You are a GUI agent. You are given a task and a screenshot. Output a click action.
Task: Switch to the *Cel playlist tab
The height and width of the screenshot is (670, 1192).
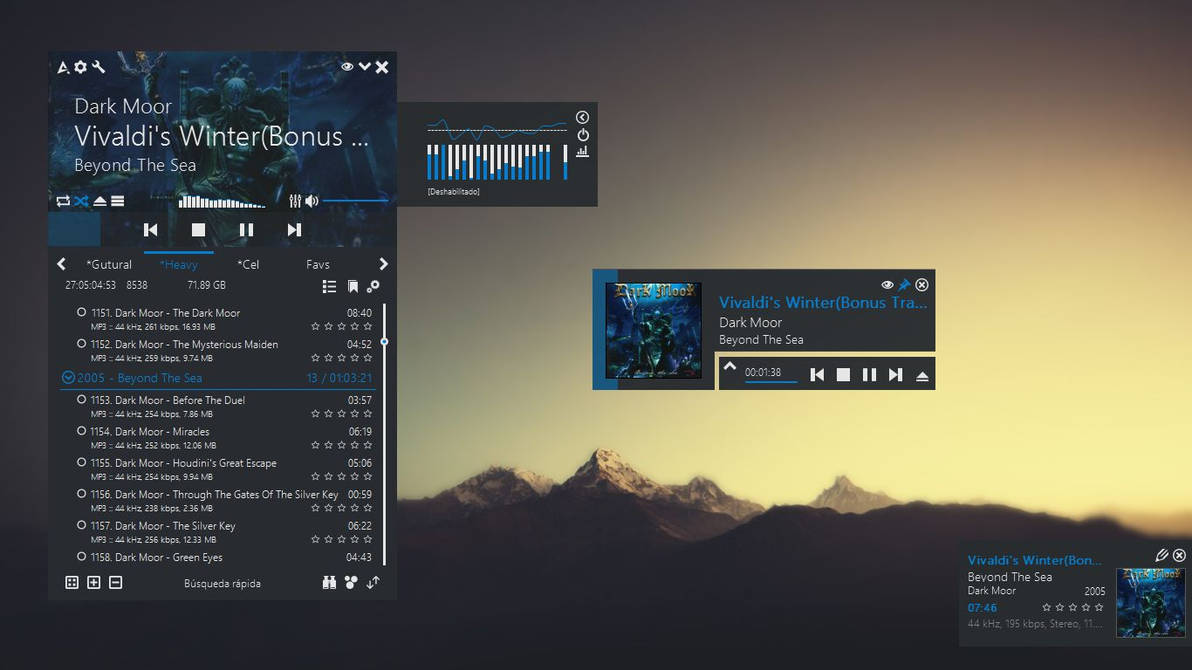pos(248,265)
